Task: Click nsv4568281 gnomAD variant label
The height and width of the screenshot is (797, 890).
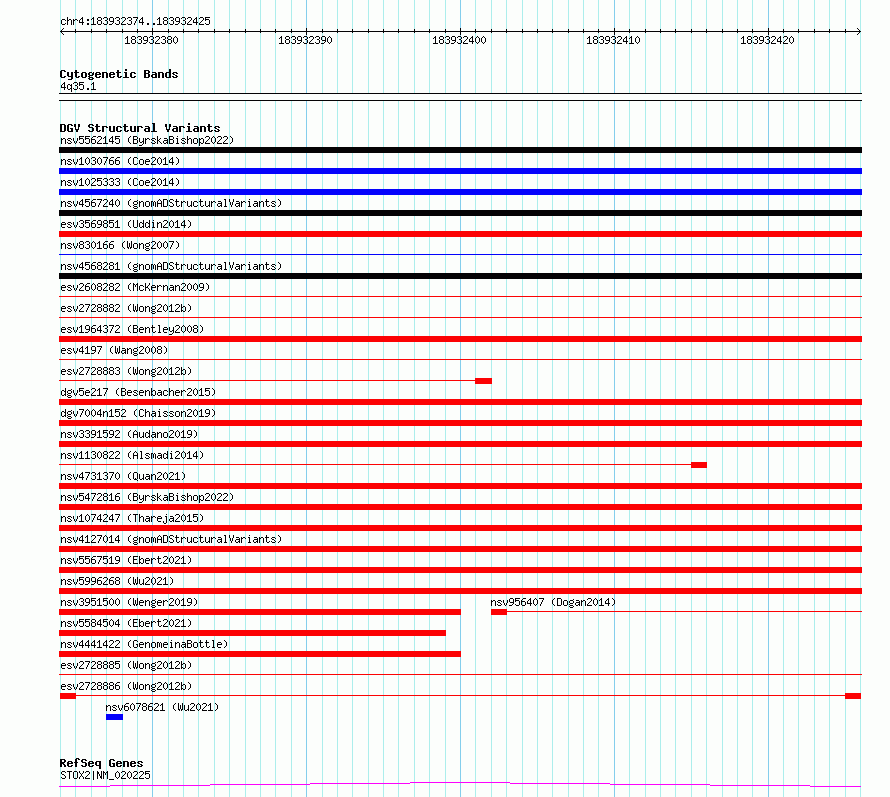Action: 171,266
